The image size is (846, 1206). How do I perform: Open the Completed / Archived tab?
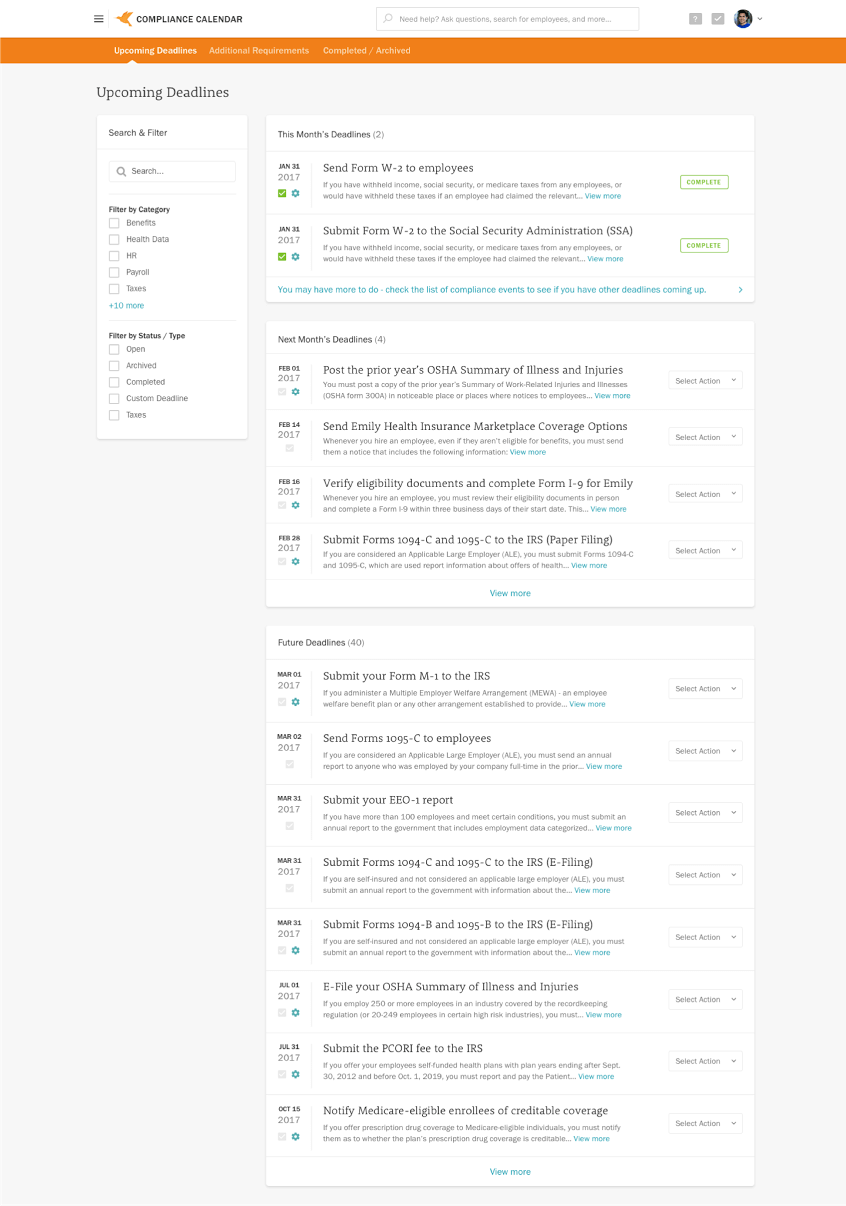(366, 50)
